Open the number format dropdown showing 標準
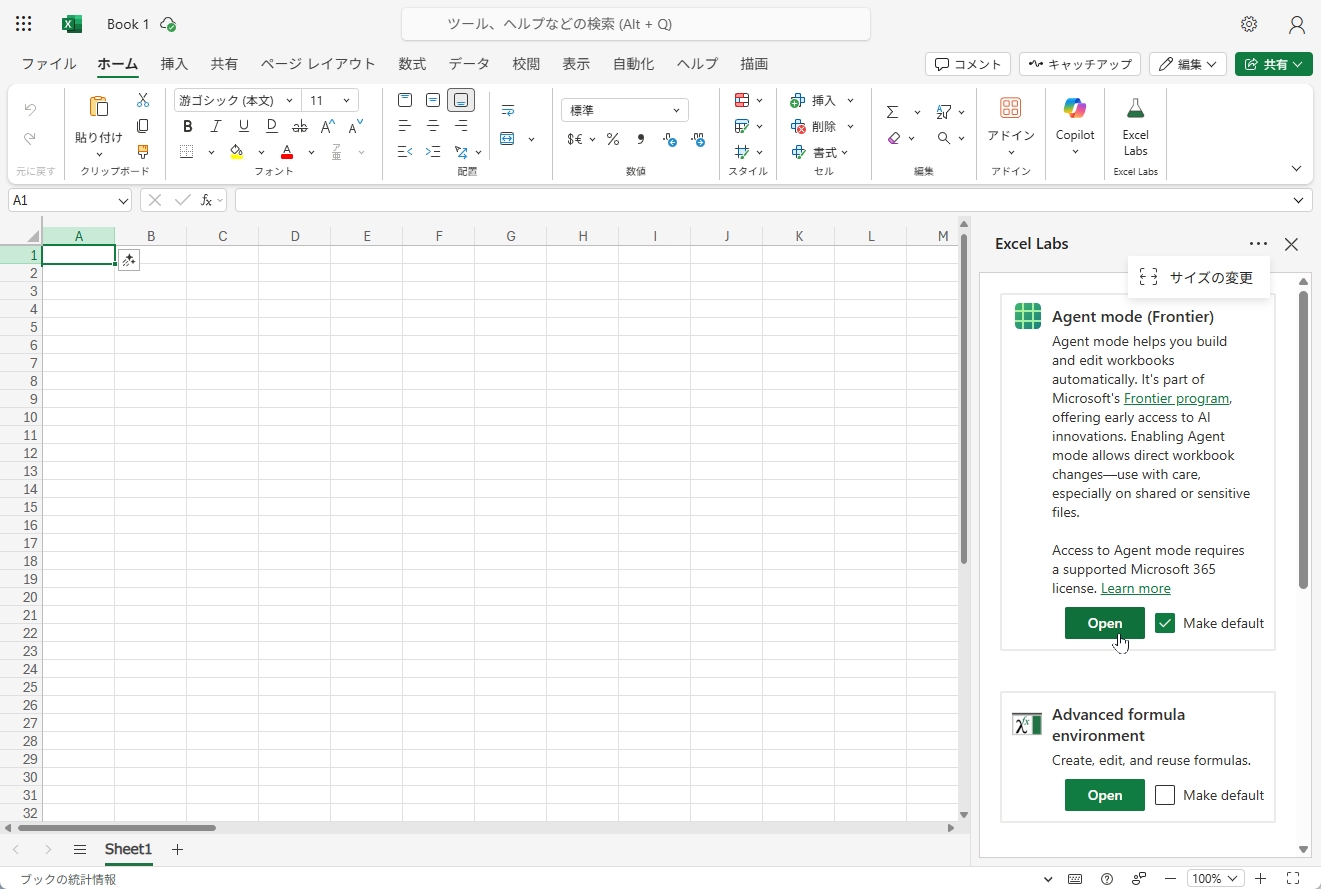Viewport: 1321px width, 889px height. coord(624,110)
